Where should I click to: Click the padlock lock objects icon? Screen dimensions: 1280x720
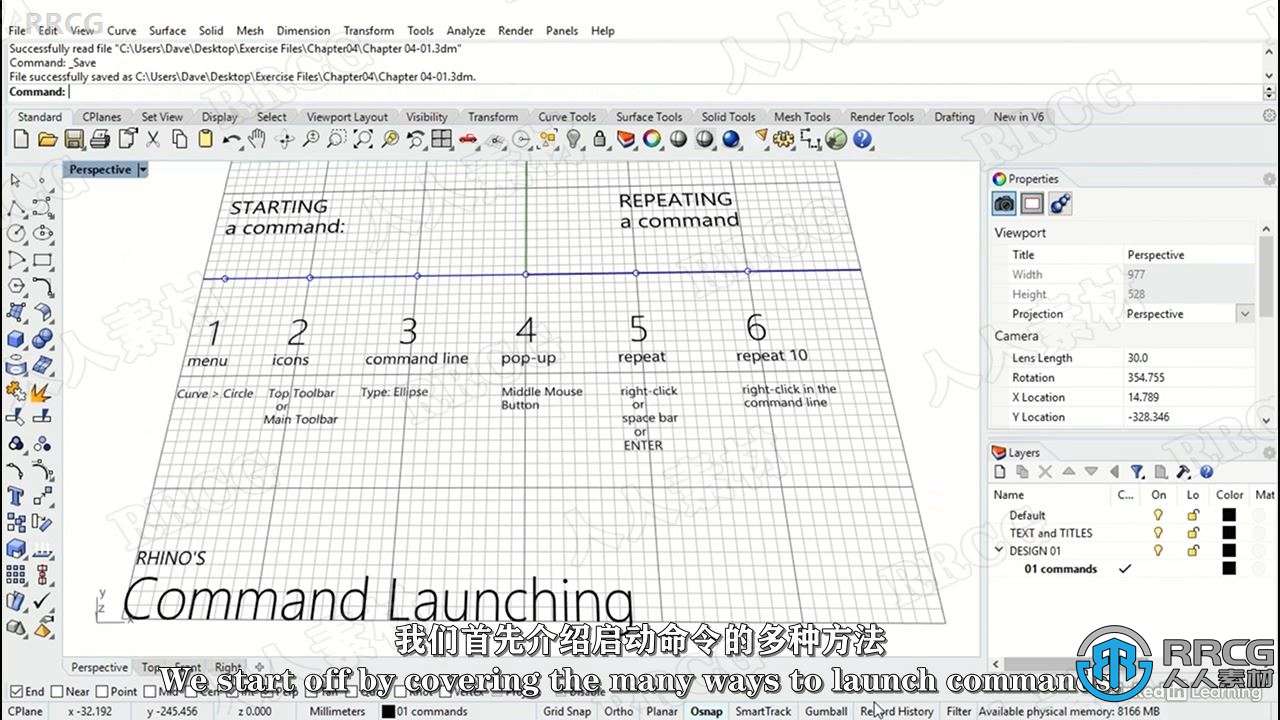[x=600, y=140]
